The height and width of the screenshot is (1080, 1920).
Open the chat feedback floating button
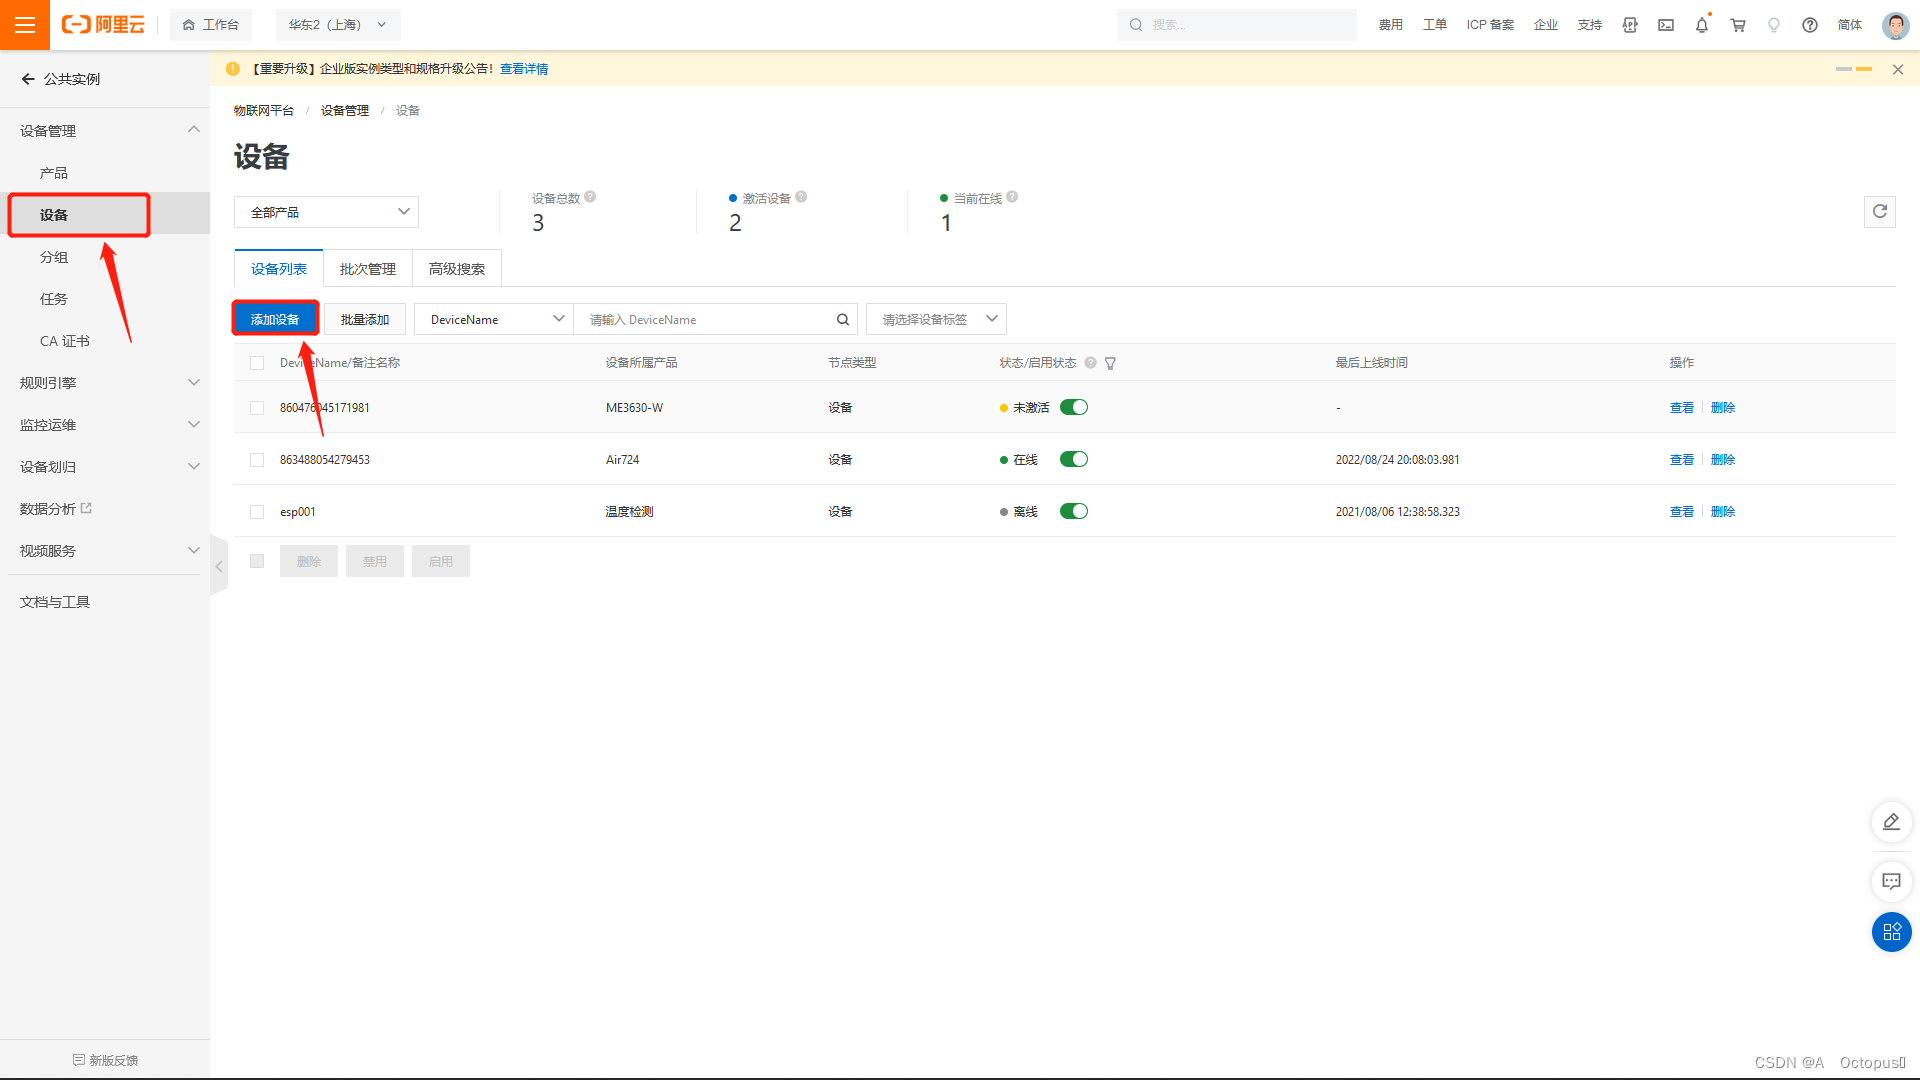click(1891, 881)
